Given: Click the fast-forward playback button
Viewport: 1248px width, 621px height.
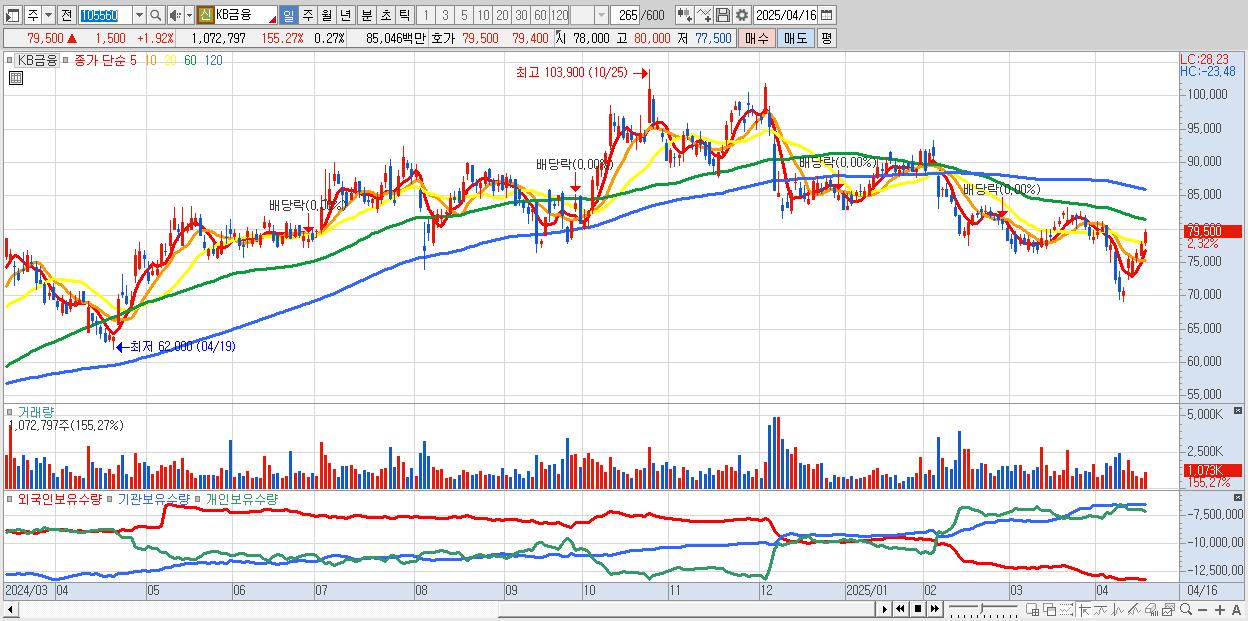Looking at the screenshot, I should 934,609.
